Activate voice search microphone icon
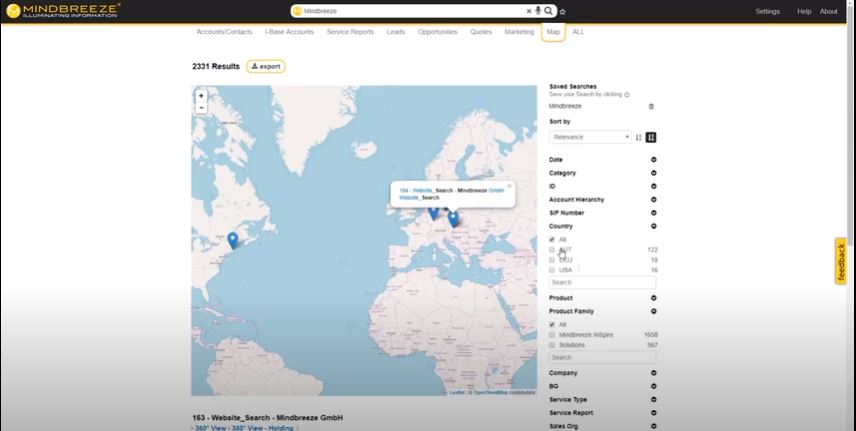 [538, 11]
